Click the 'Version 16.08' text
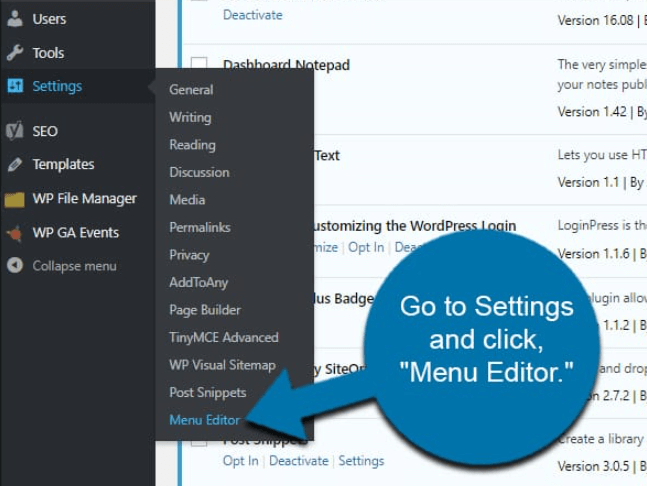This screenshot has height=486, width=647. pyautogui.click(x=595, y=20)
